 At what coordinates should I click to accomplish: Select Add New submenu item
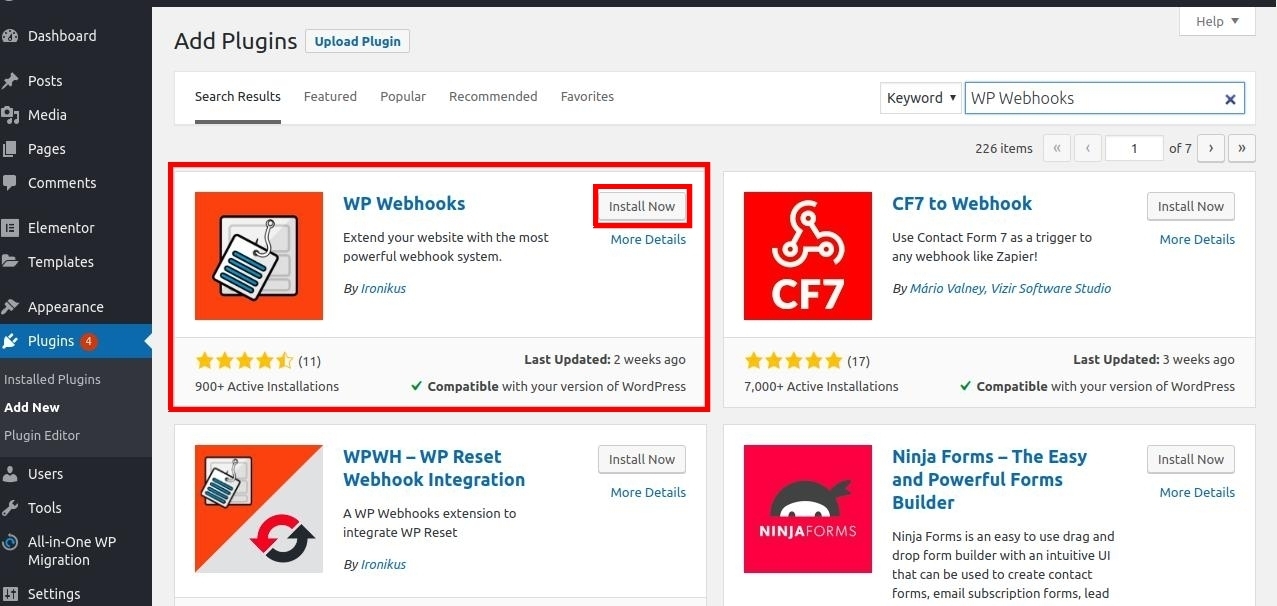pos(32,407)
